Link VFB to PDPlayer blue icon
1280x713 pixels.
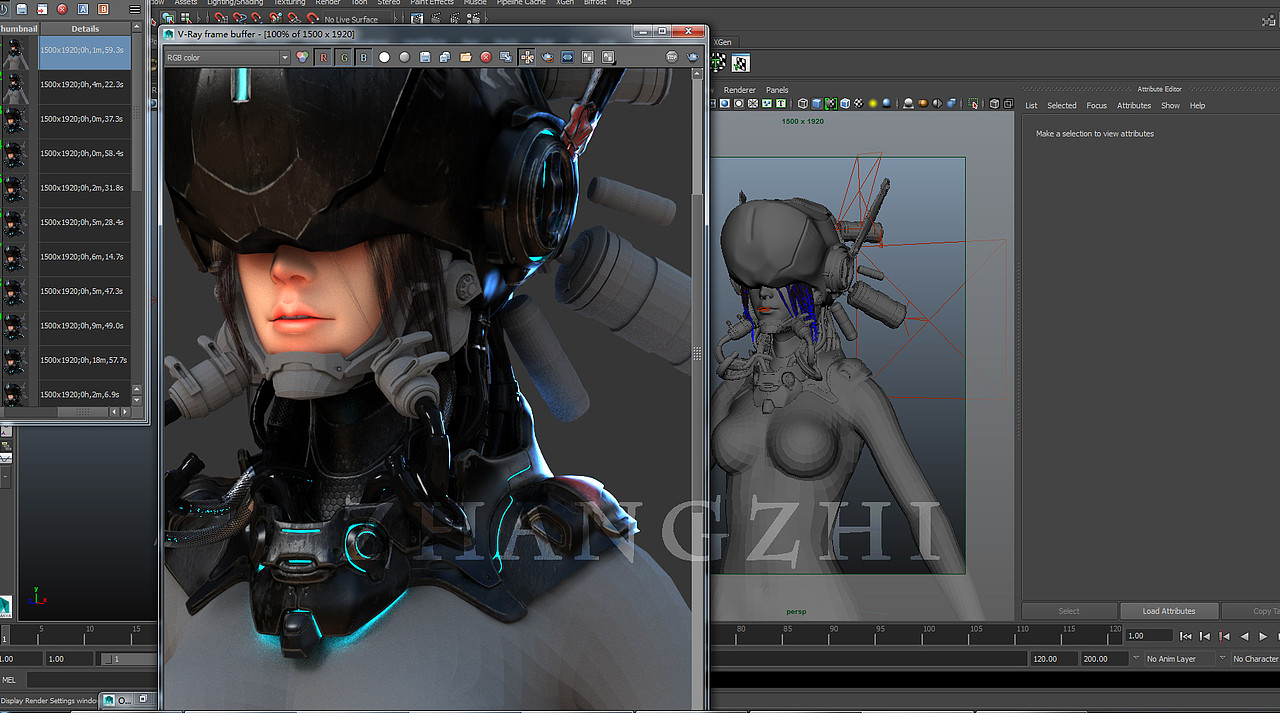[567, 57]
